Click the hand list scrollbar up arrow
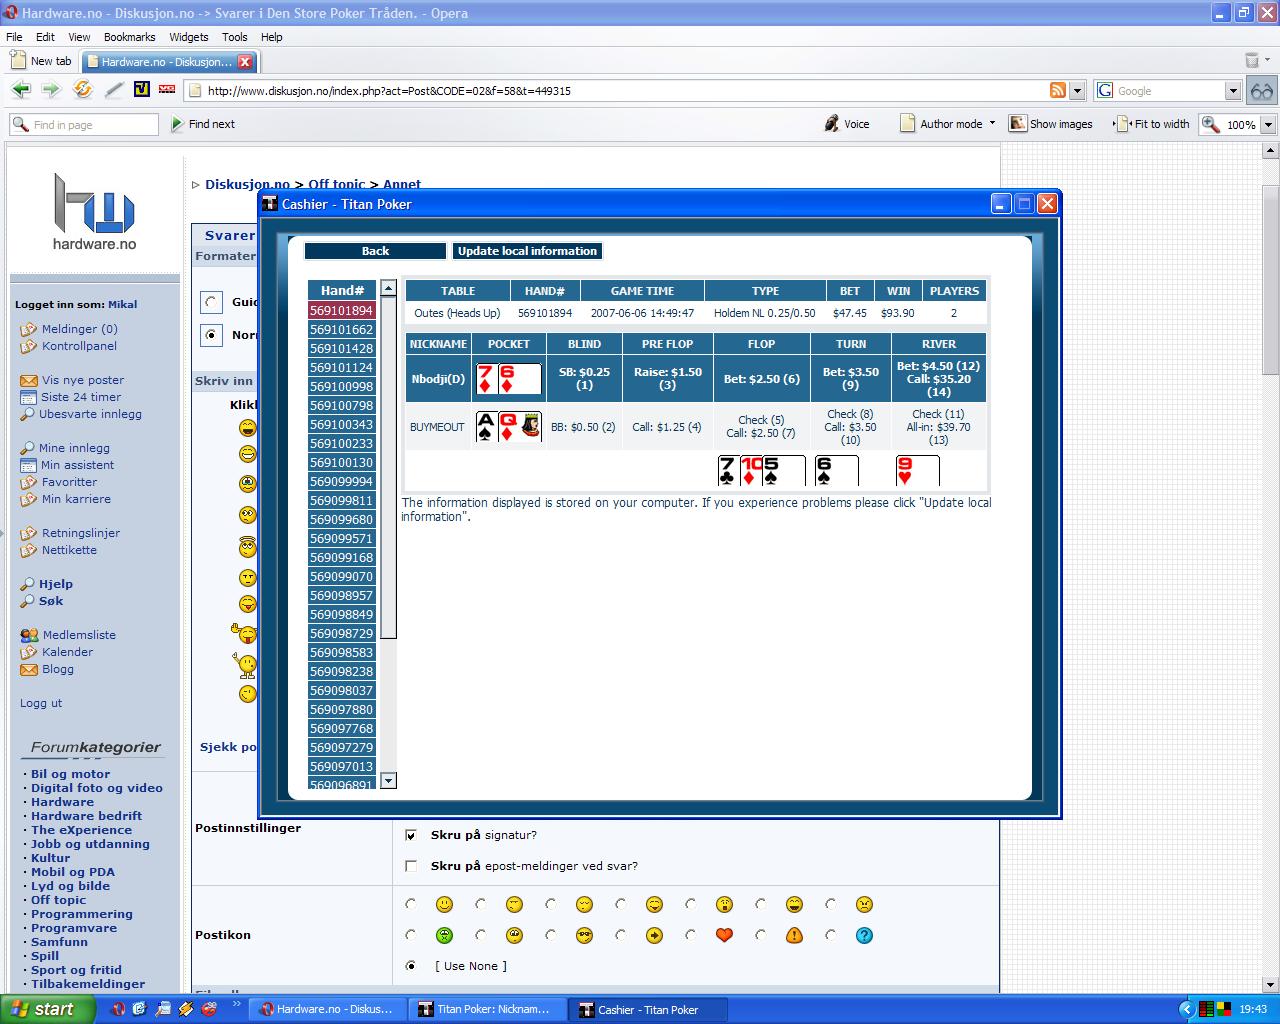Screen dimensions: 1280x1024 coord(388,288)
